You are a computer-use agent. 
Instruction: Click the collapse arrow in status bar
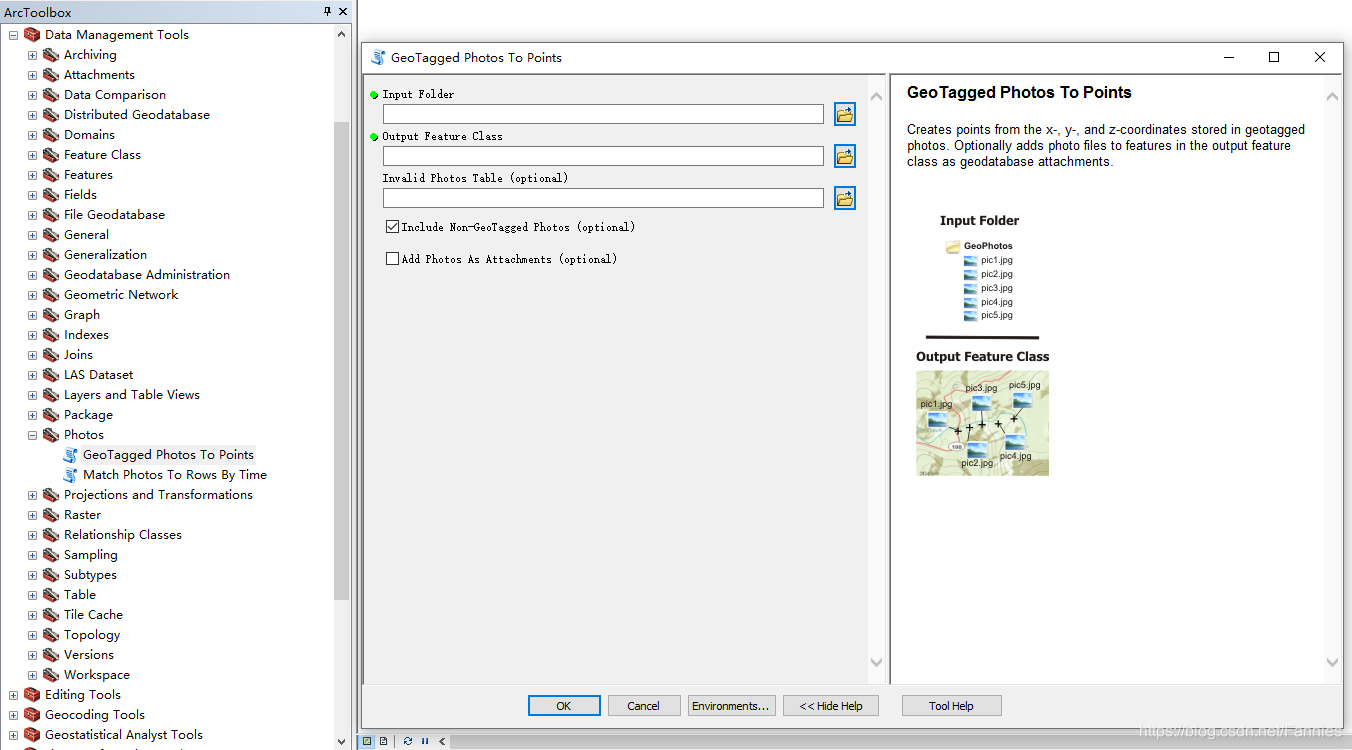tap(442, 741)
